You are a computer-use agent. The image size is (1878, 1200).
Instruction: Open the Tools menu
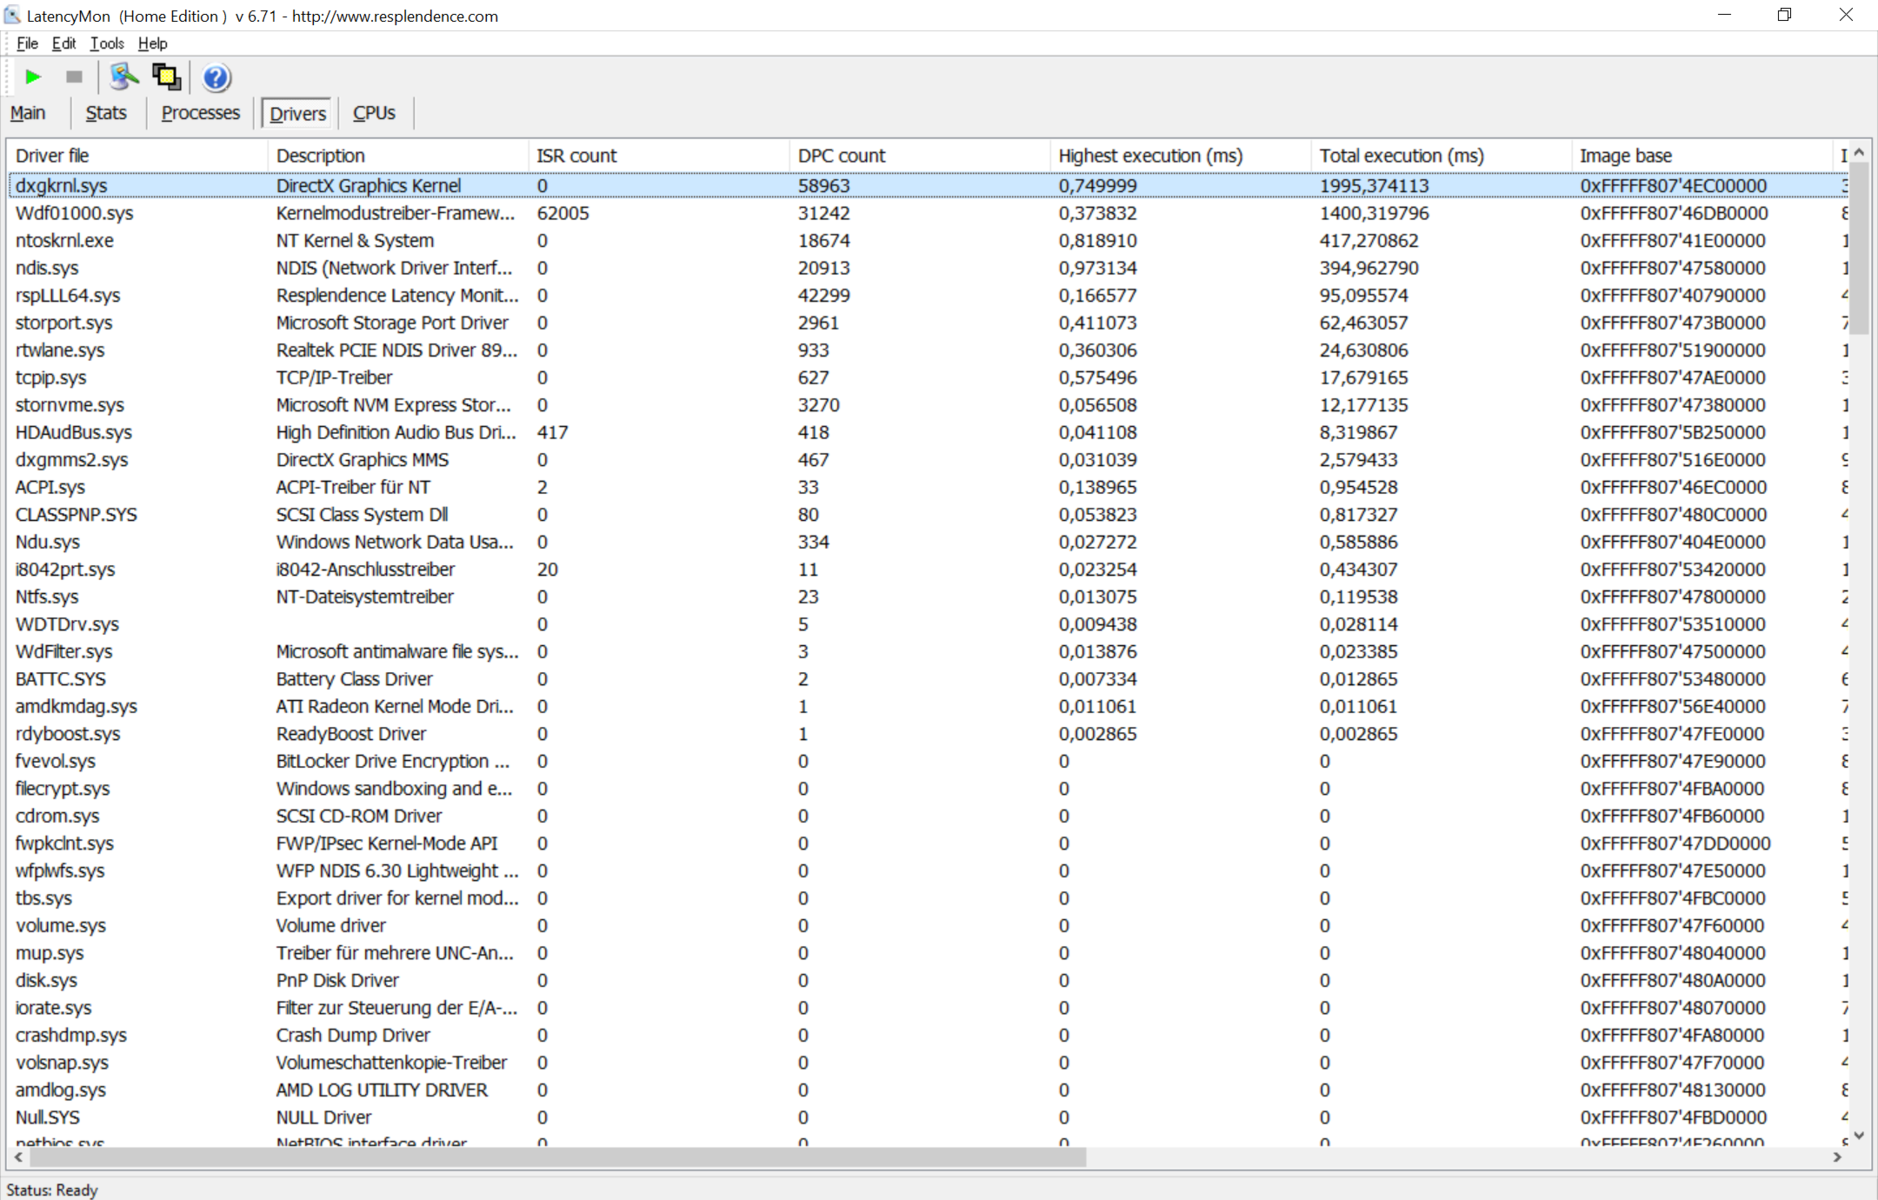pyautogui.click(x=107, y=43)
